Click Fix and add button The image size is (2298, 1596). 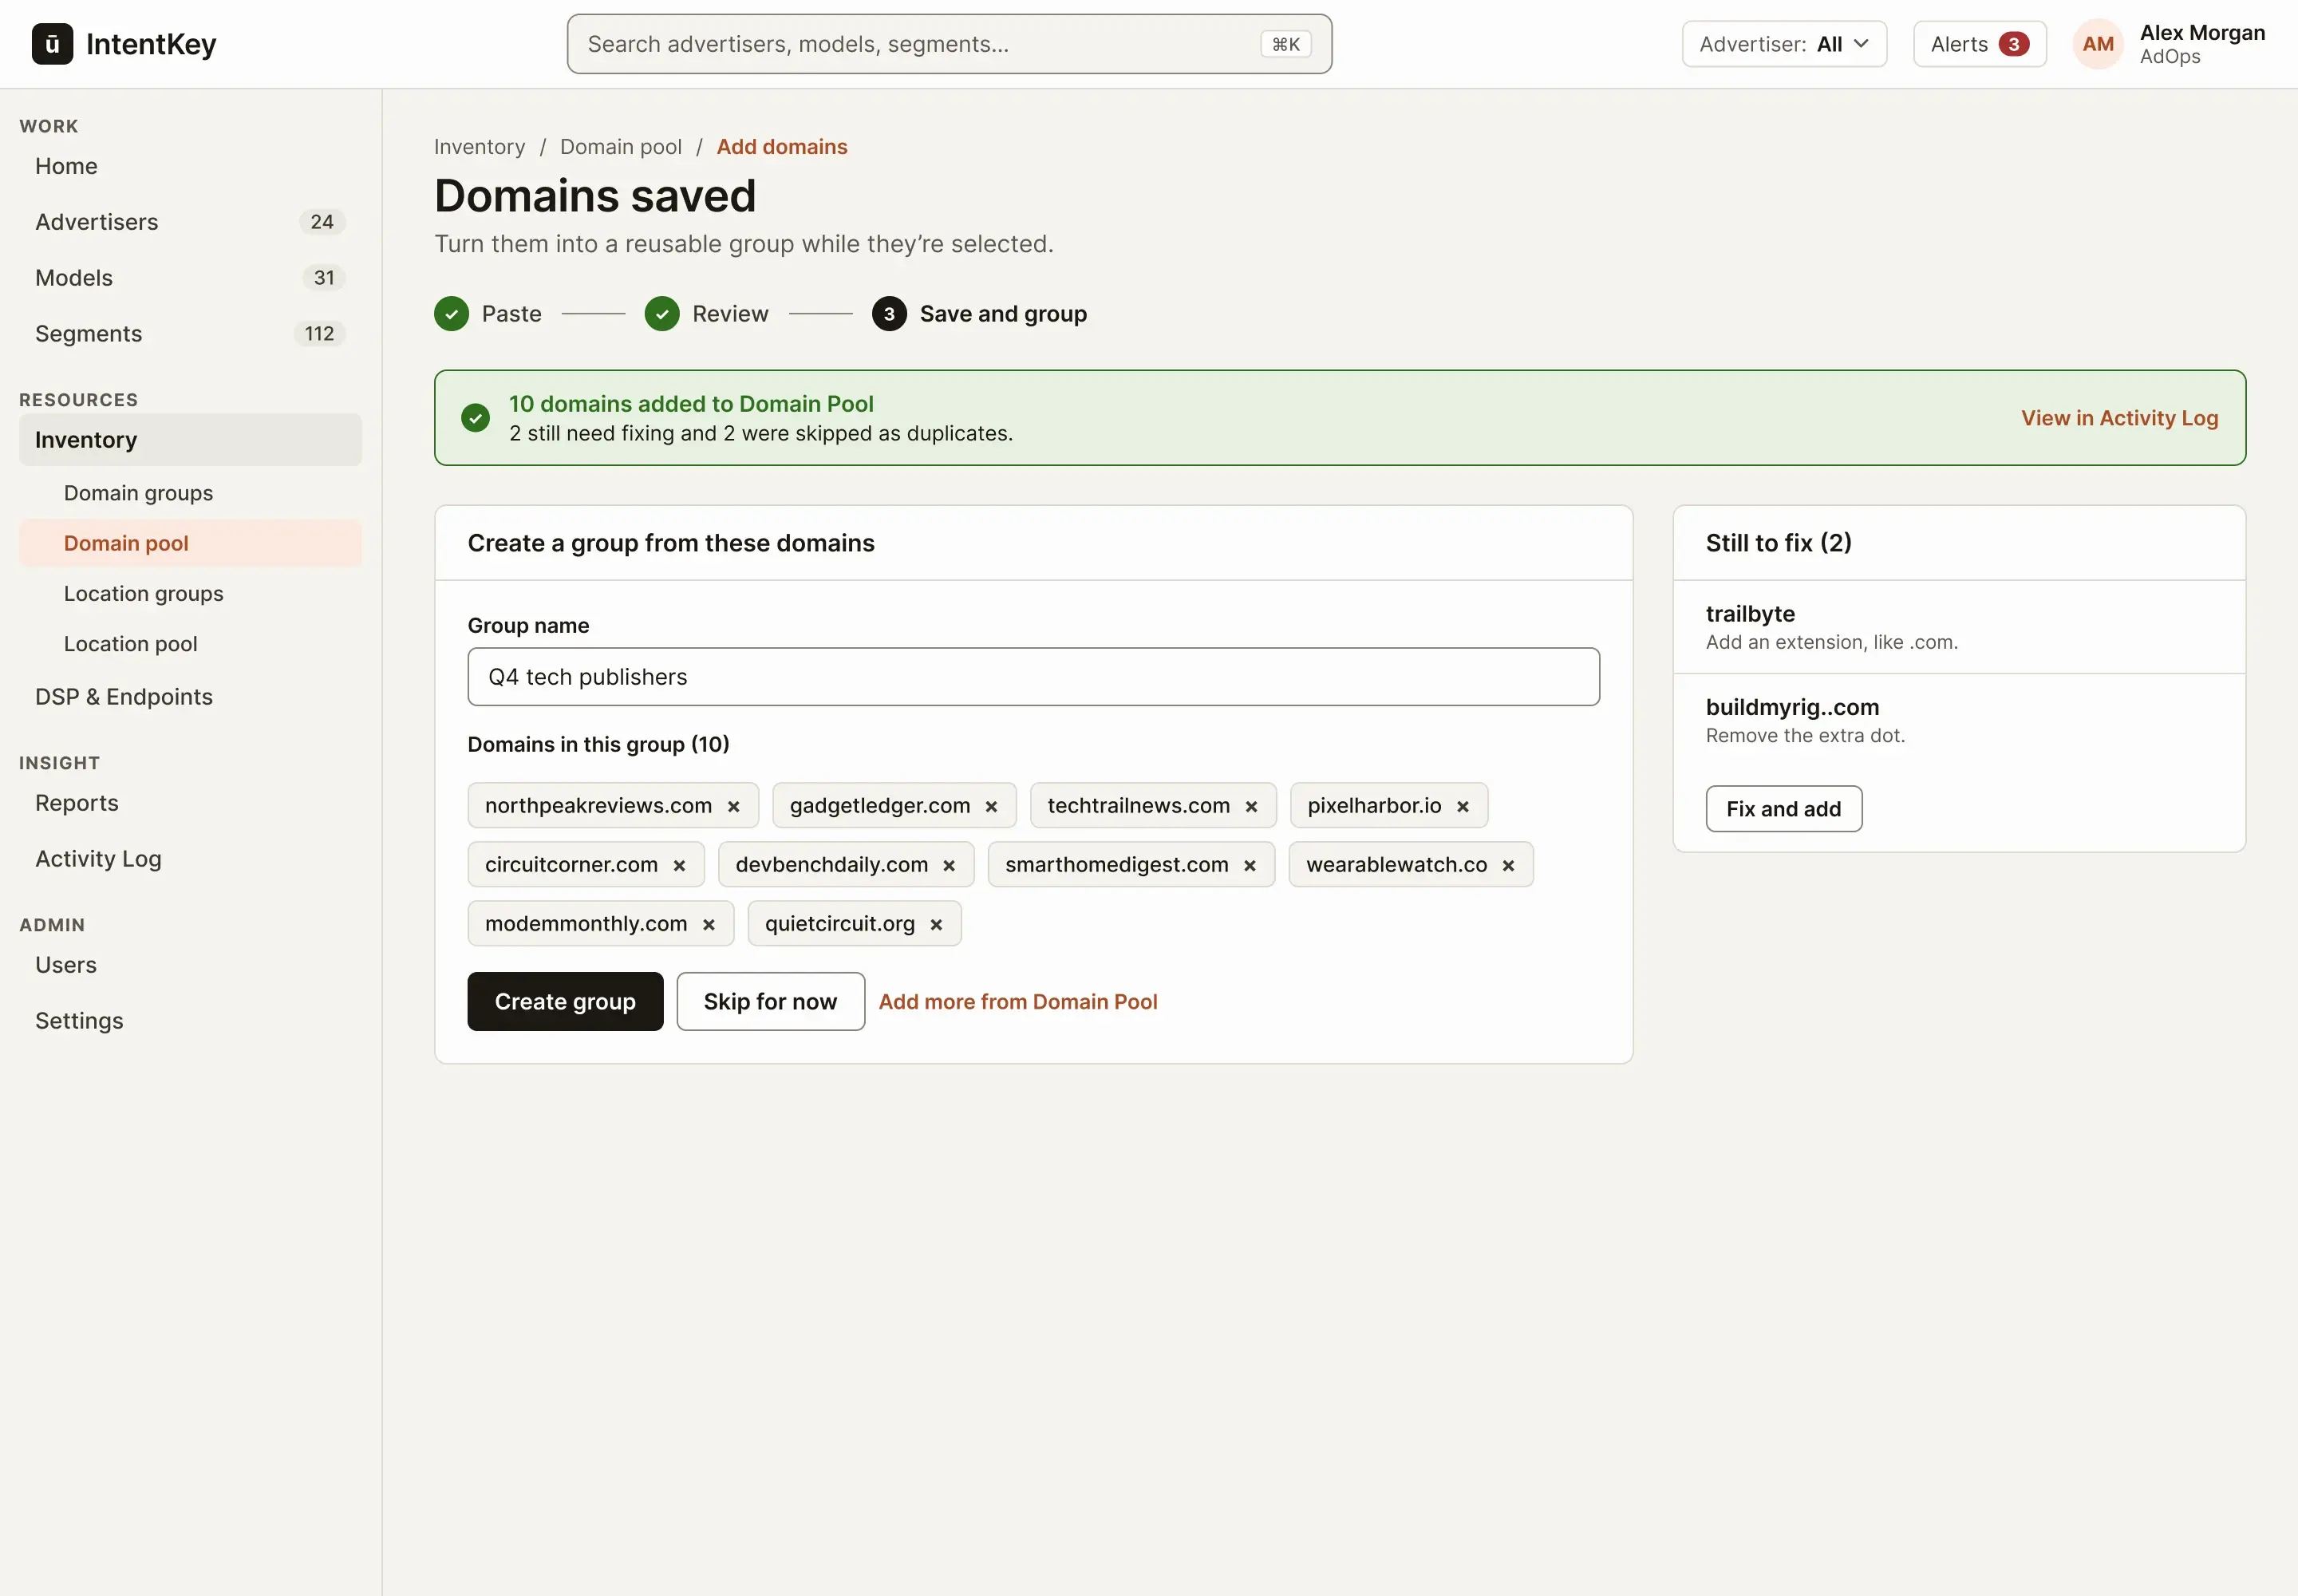[1784, 809]
